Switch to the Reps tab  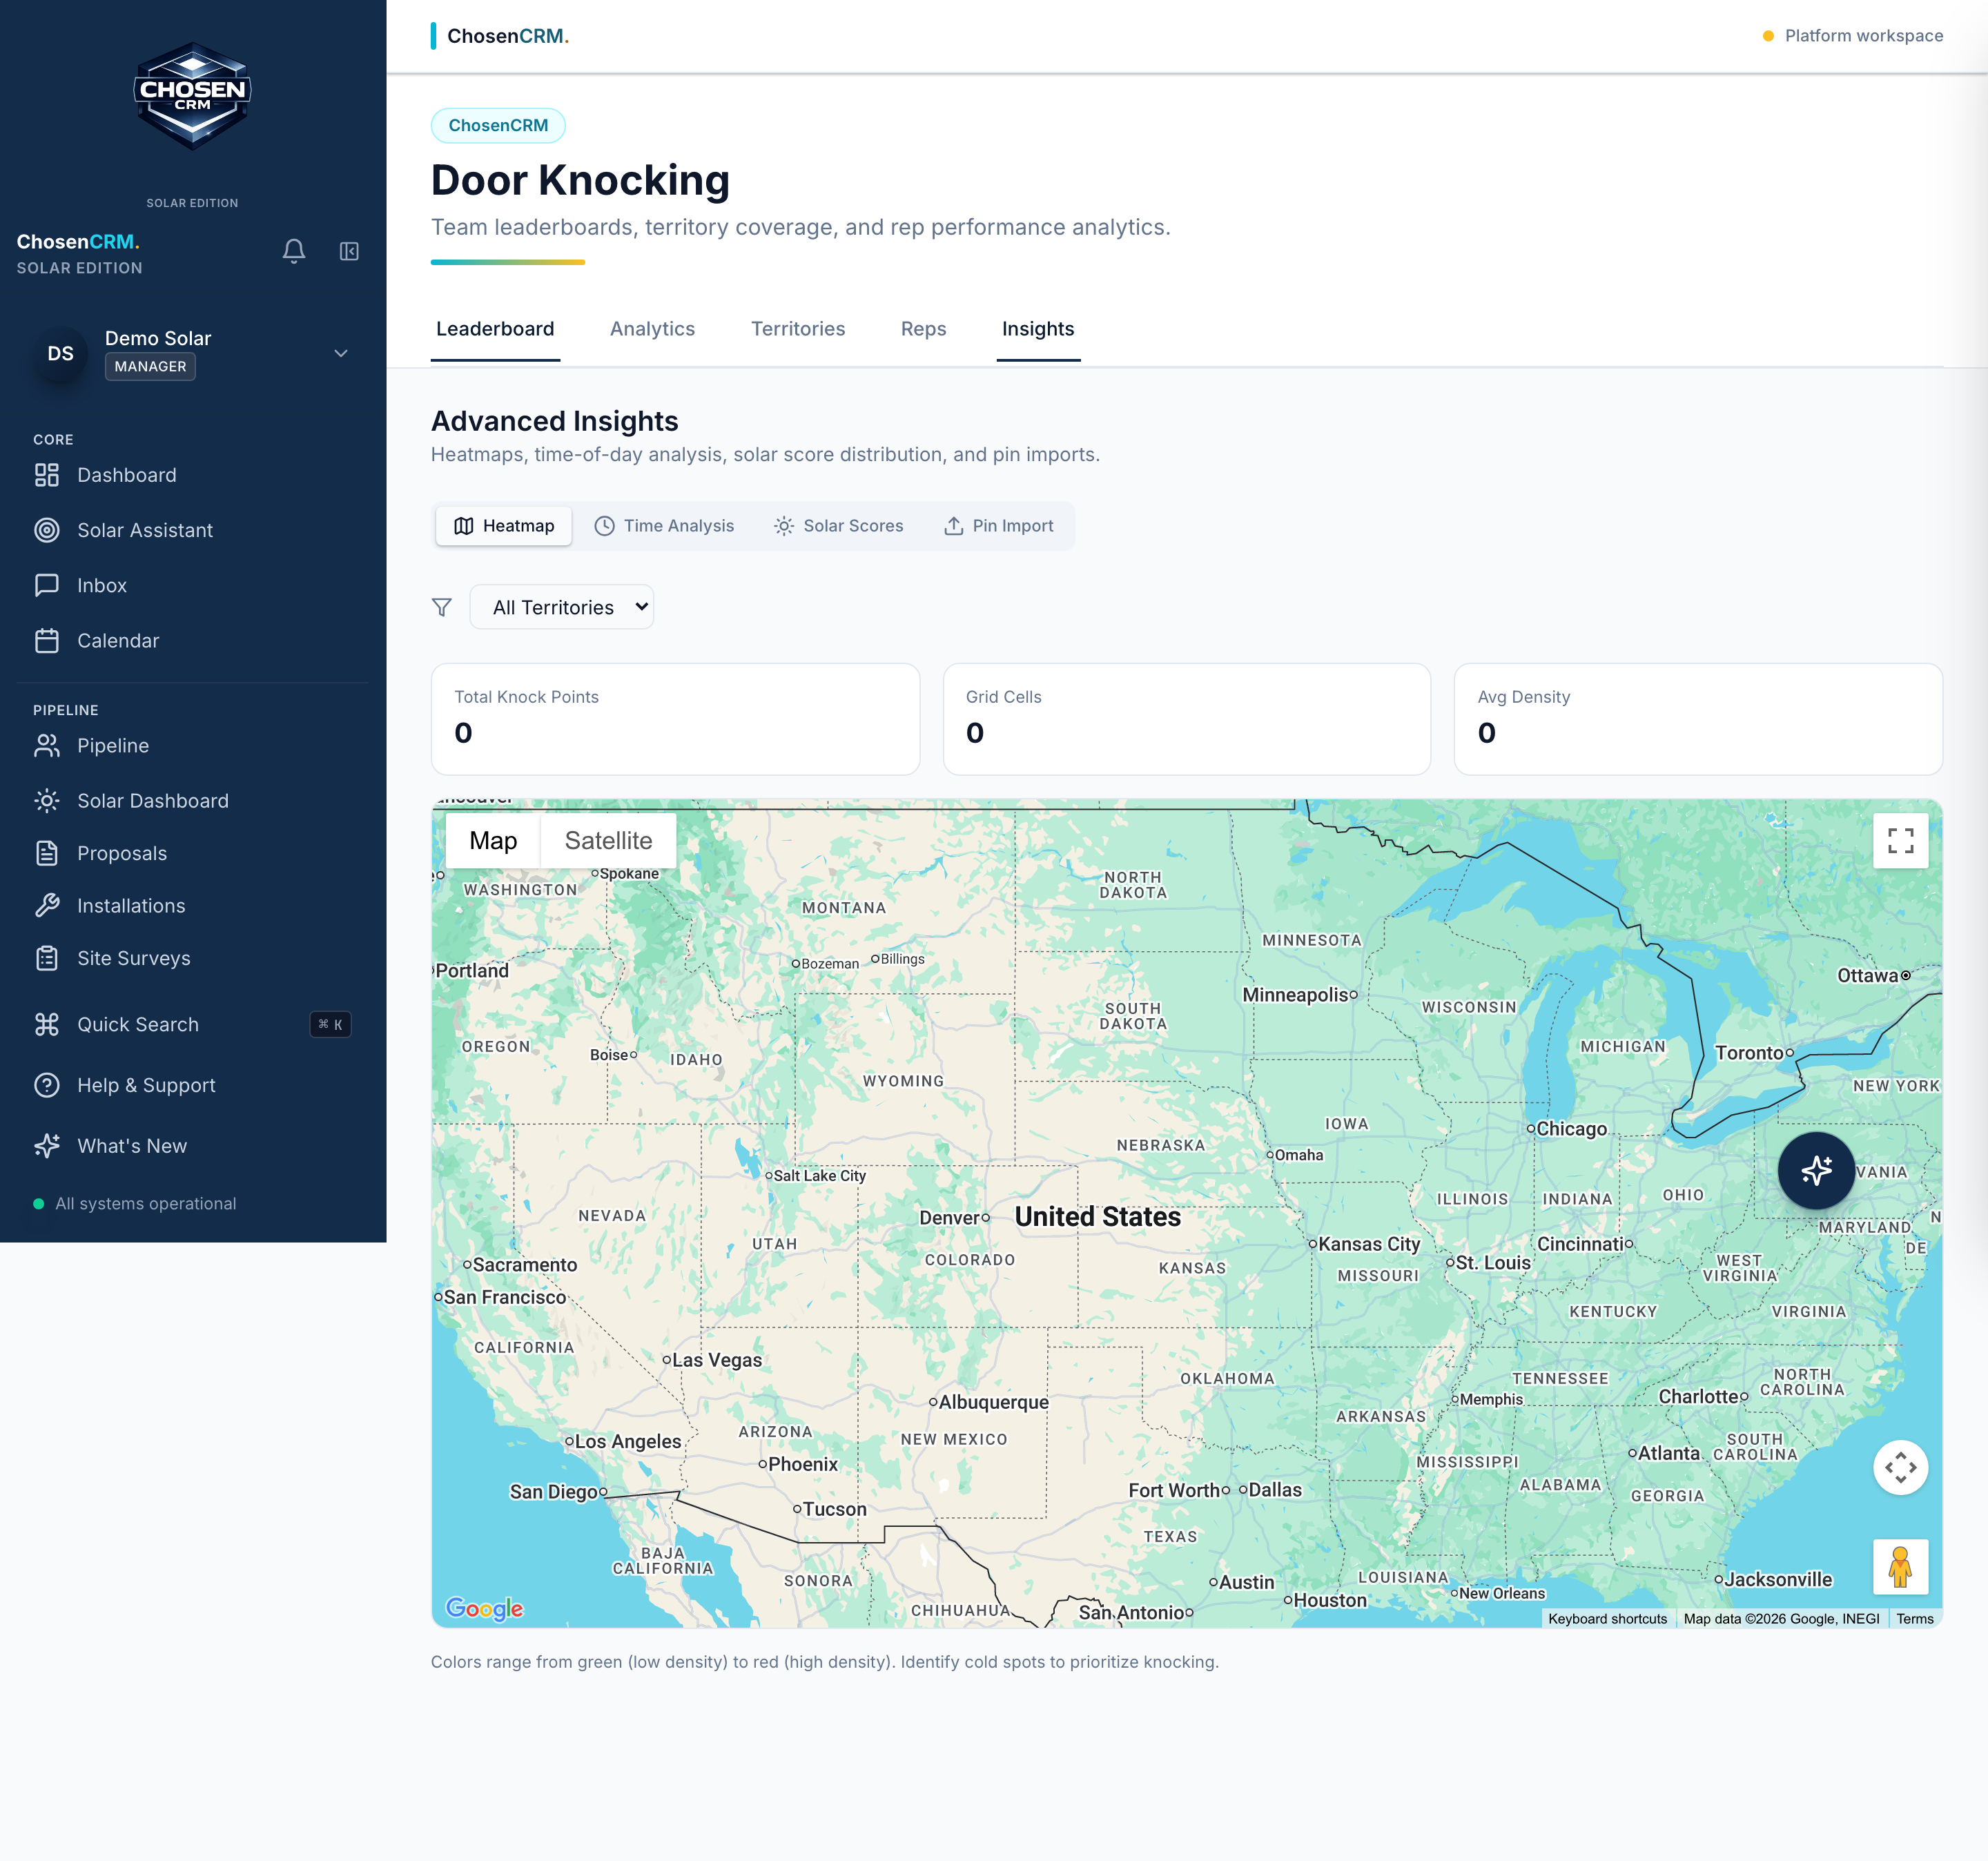(923, 329)
